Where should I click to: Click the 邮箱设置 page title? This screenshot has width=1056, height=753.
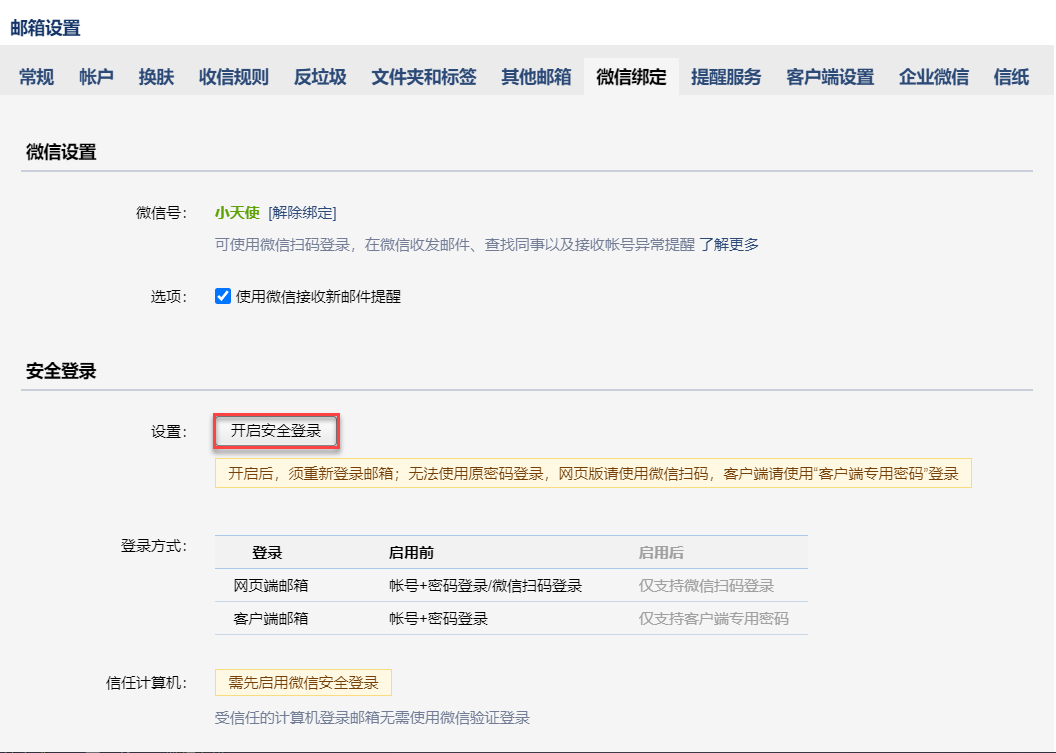point(45,28)
